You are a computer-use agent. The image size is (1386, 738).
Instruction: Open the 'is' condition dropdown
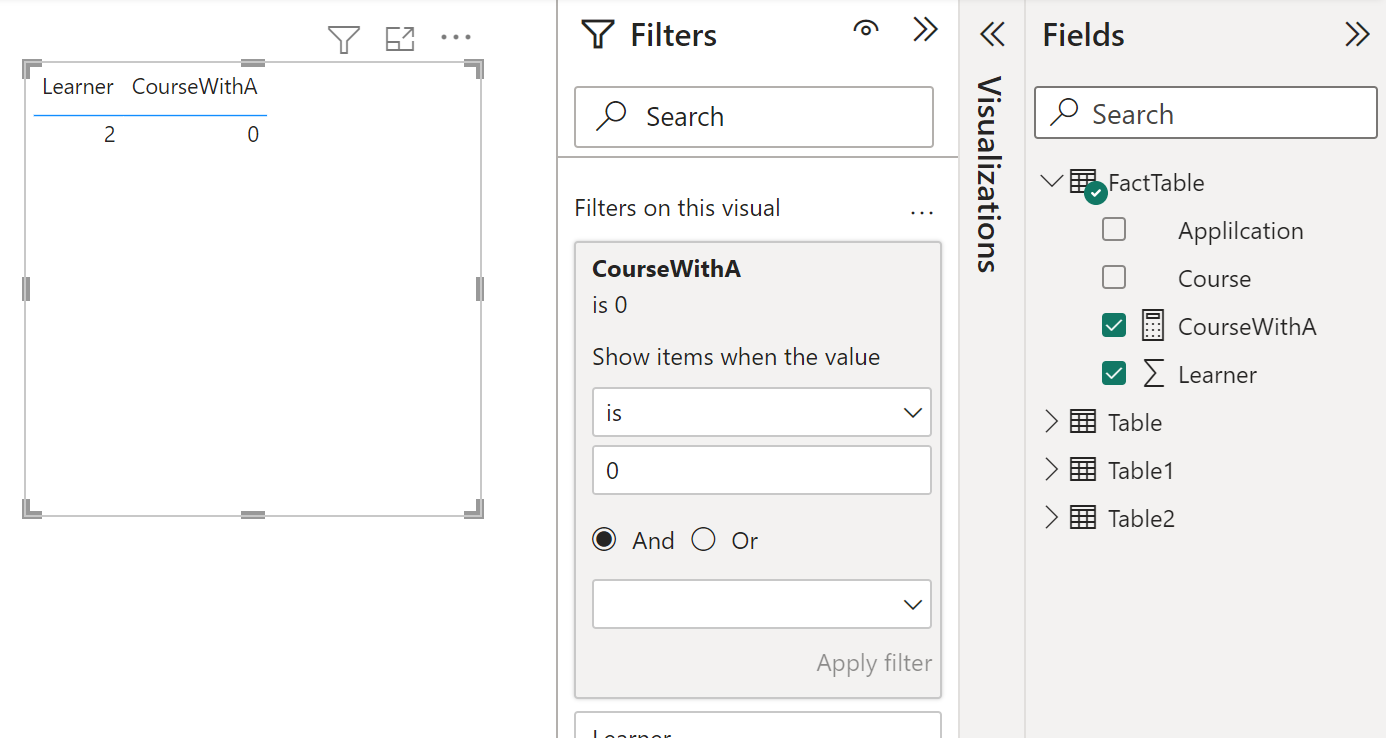pyautogui.click(x=762, y=412)
